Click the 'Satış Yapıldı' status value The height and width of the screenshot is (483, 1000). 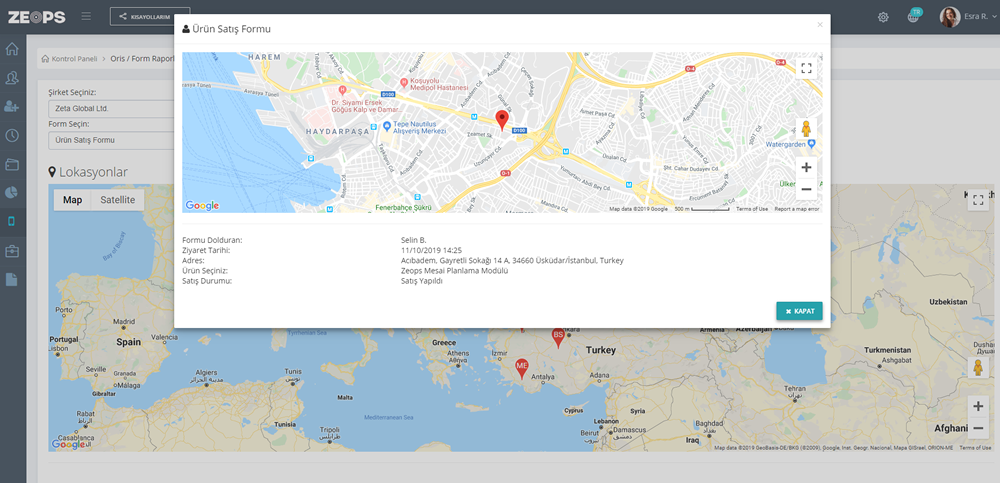point(422,281)
